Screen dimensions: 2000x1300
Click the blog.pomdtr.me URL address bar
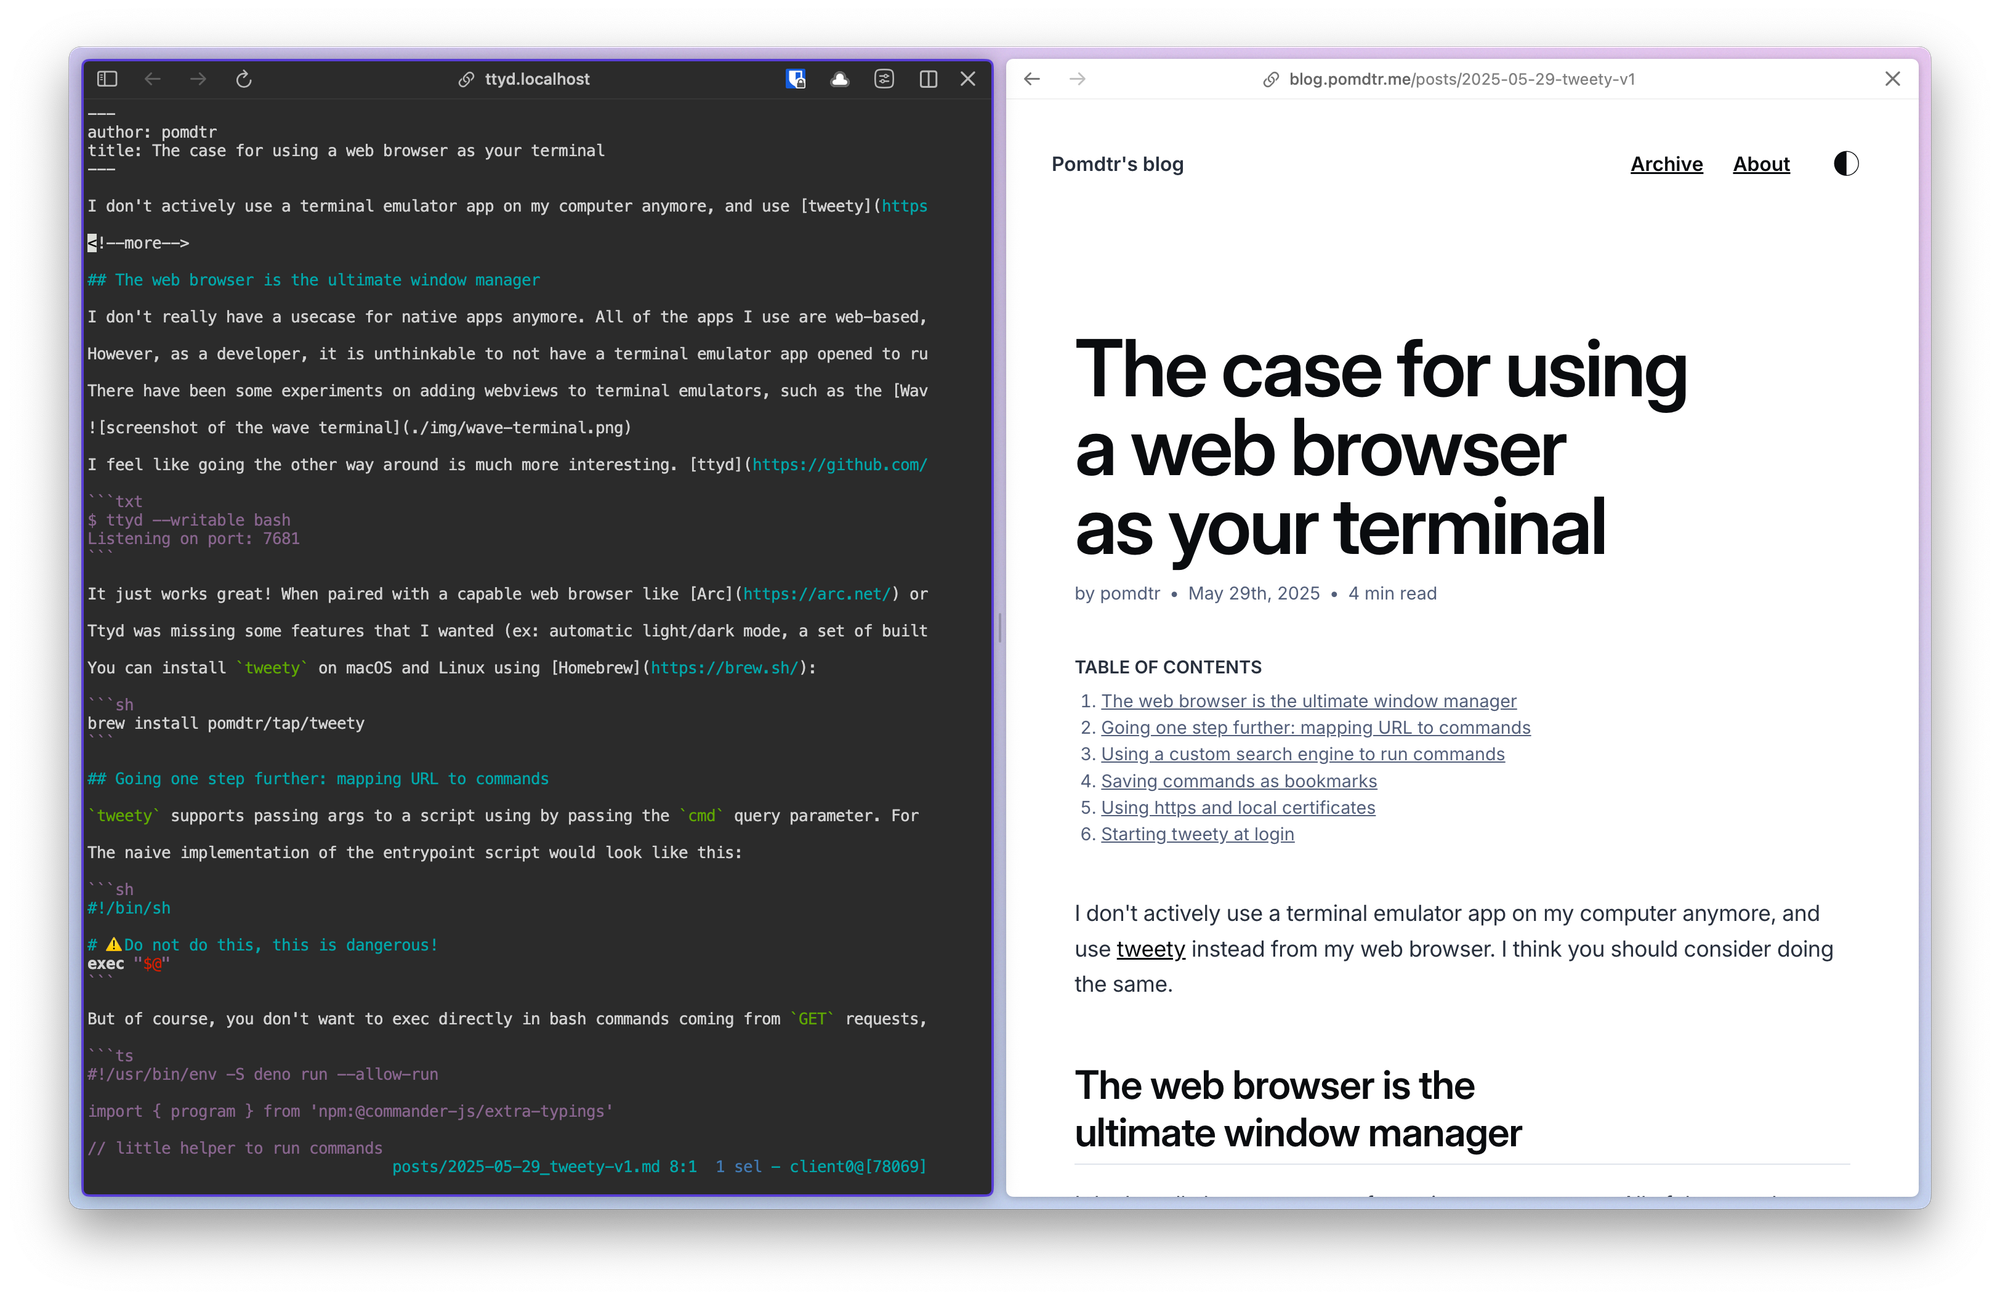[1462, 79]
